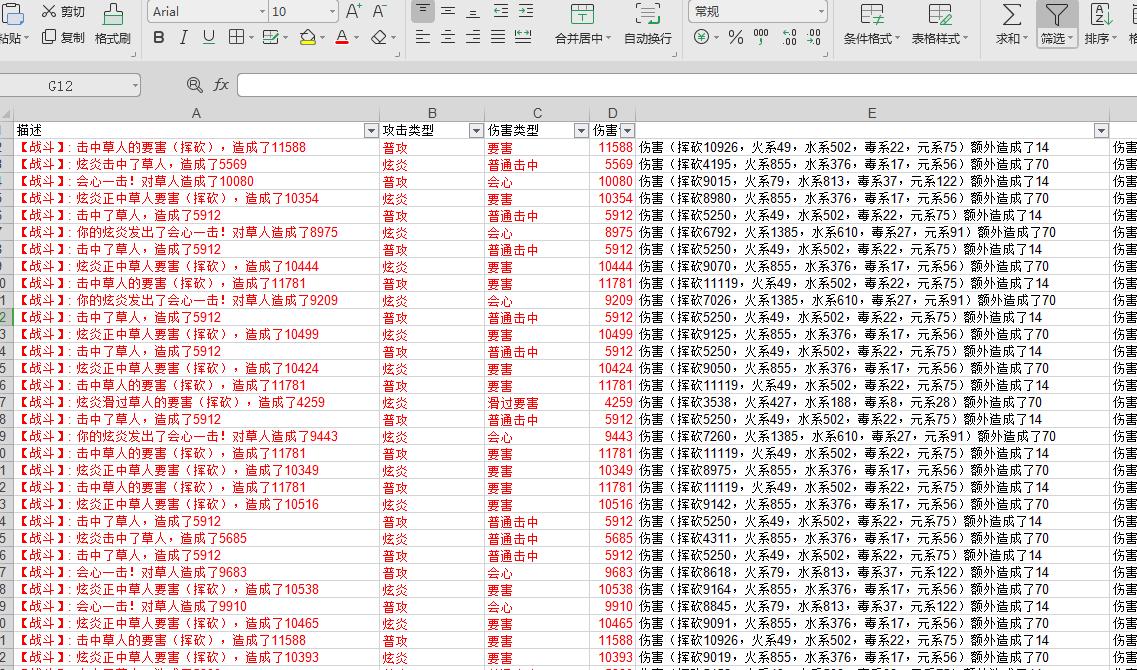Open the alignment group dialog launcher
The height and width of the screenshot is (670, 1137).
pyautogui.click(x=675, y=54)
